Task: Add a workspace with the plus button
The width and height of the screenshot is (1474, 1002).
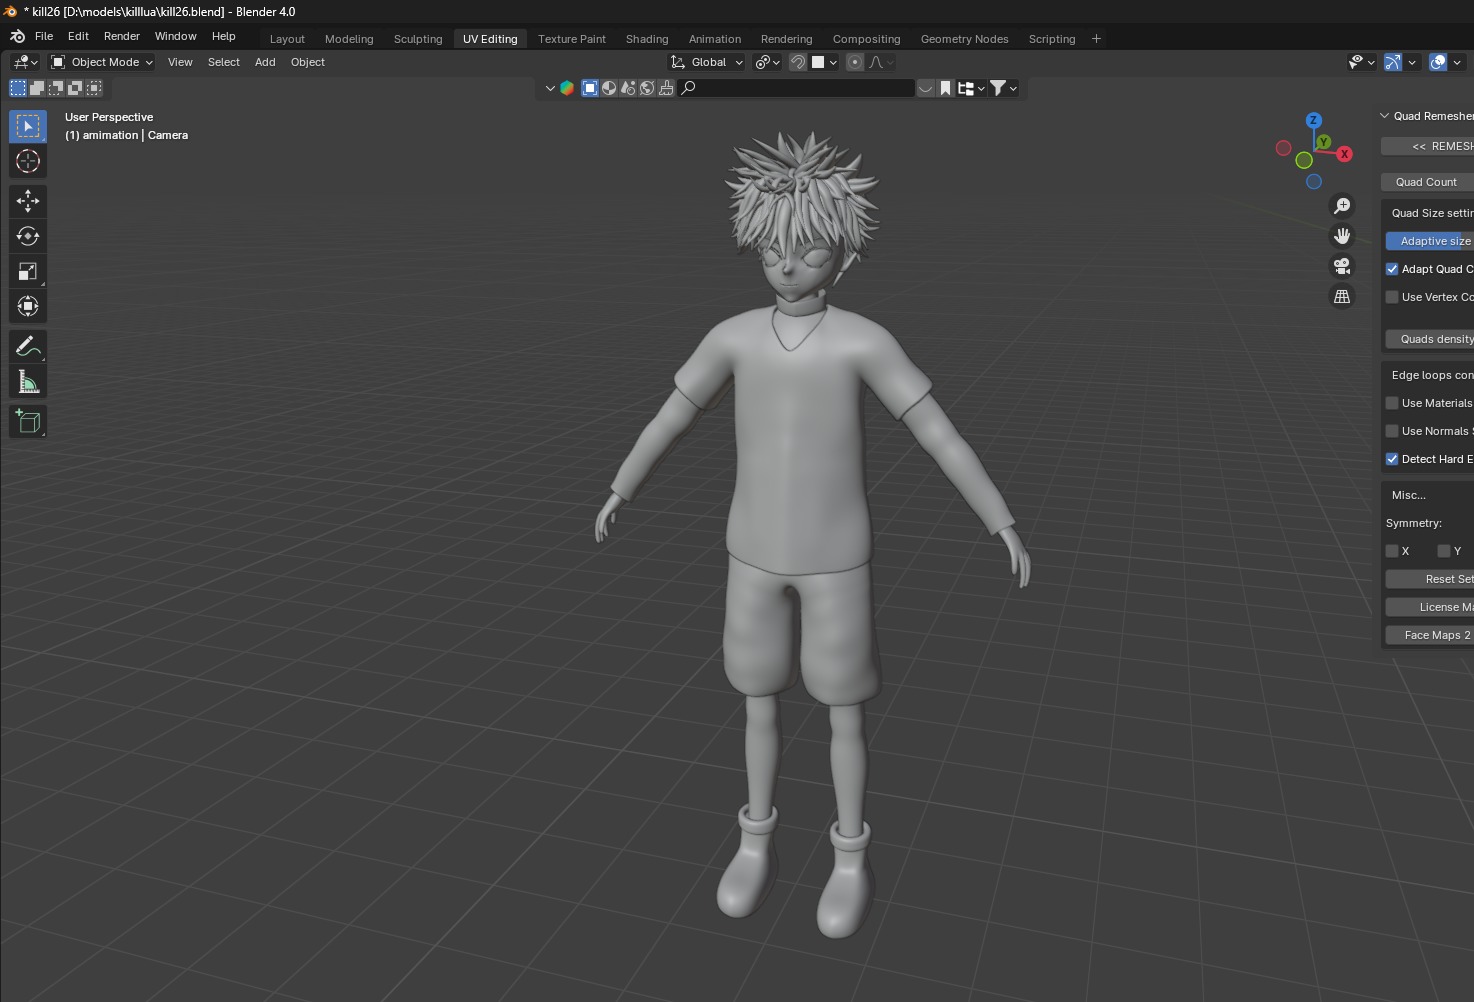Action: point(1096,38)
